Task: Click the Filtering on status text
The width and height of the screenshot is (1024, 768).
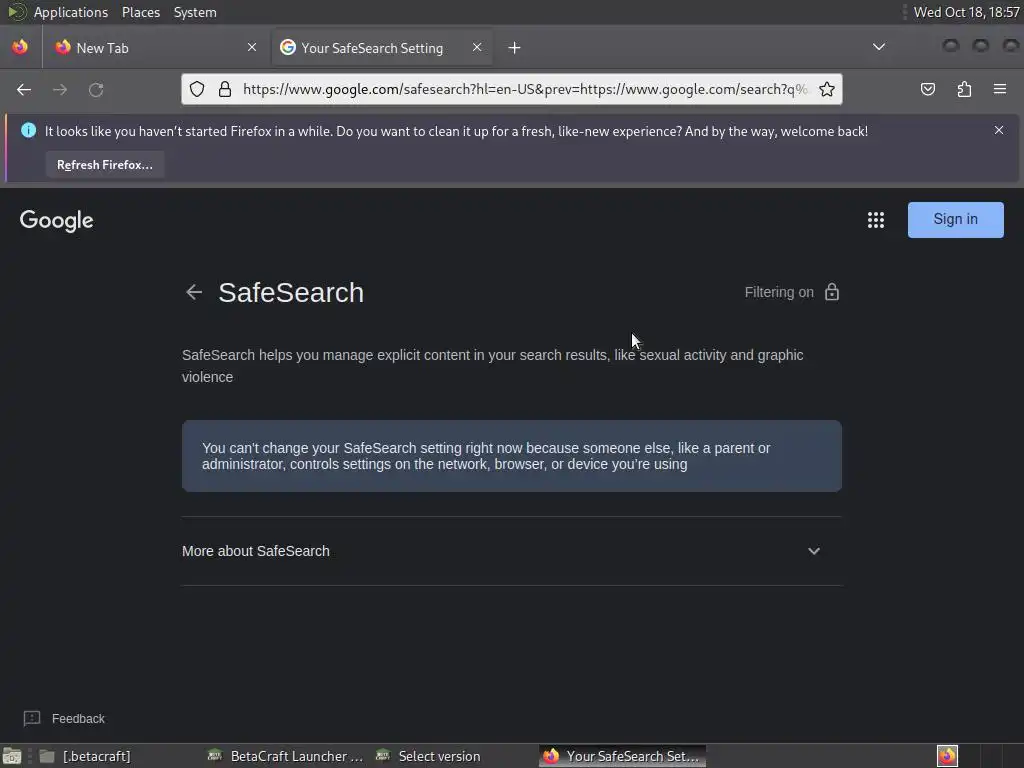Action: [779, 292]
